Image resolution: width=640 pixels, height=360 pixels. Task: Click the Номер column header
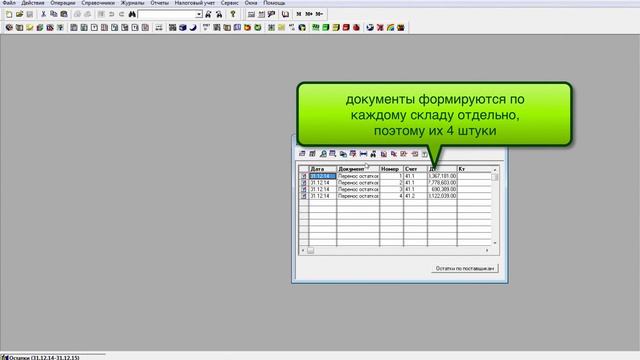tap(391, 169)
